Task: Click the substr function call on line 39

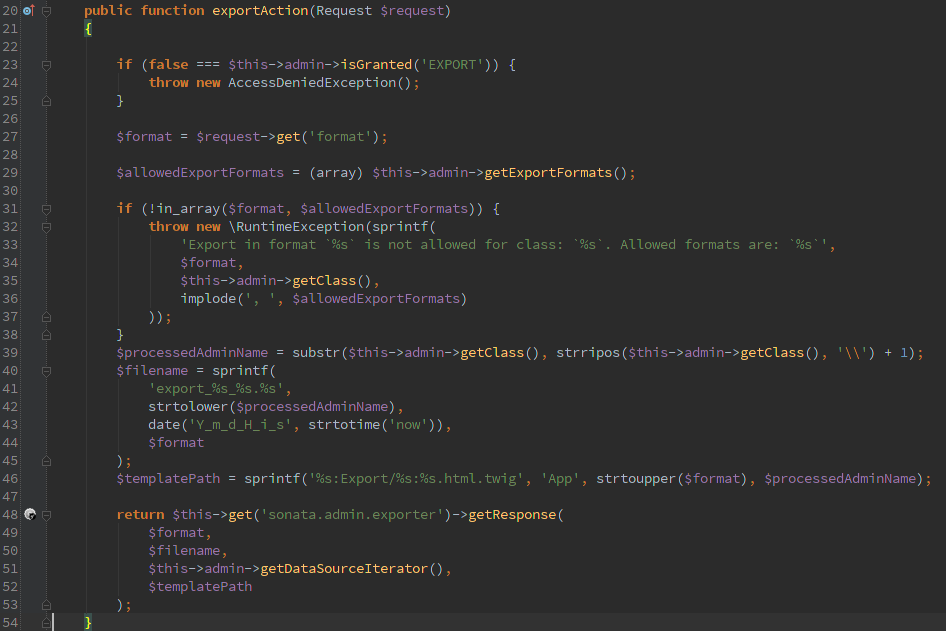Action: pos(316,352)
